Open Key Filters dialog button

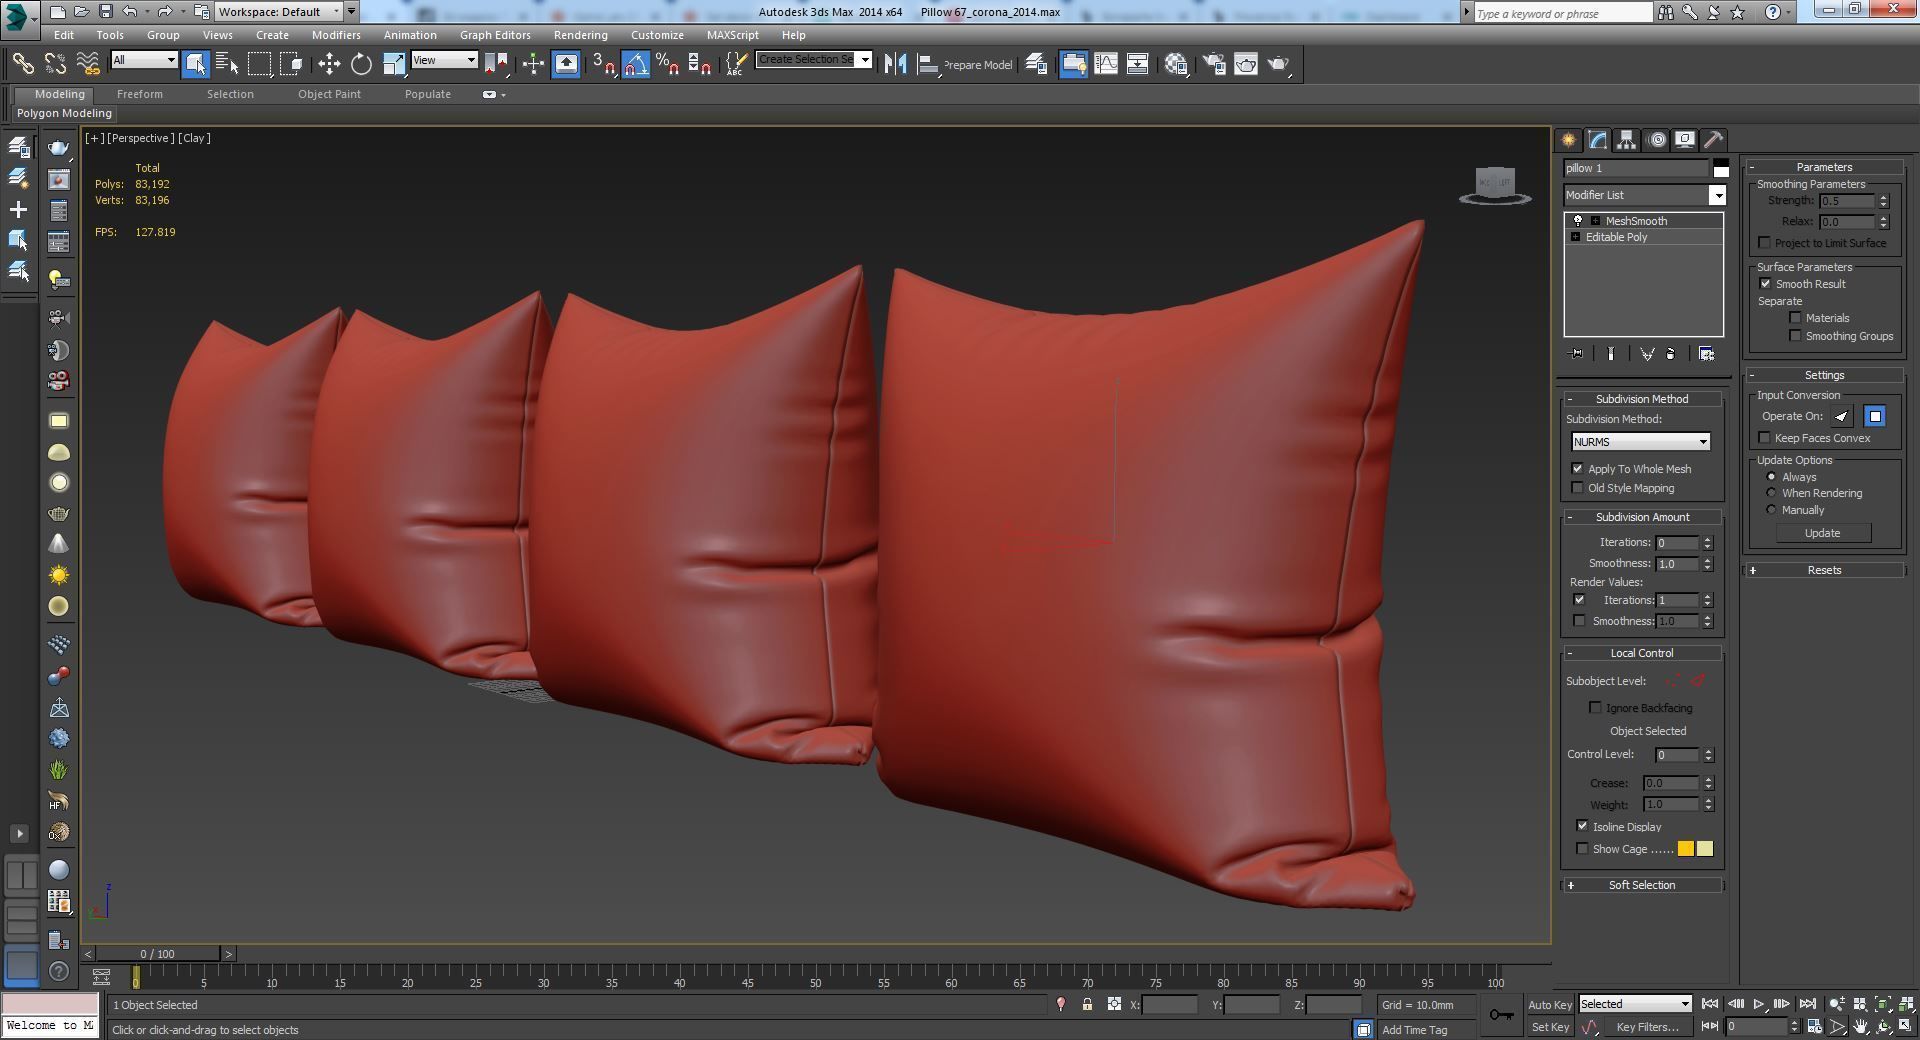coord(1647,1027)
